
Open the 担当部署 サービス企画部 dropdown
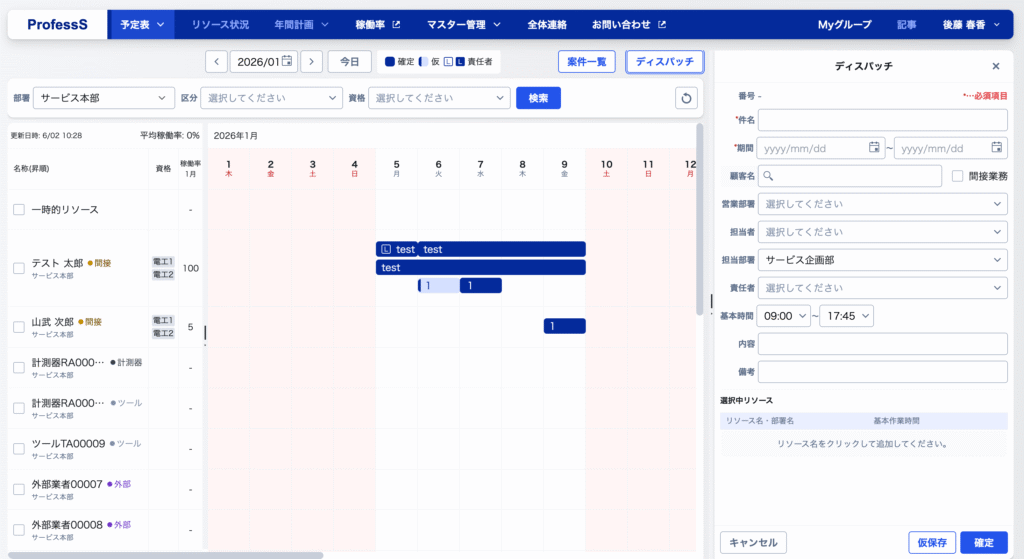[882, 260]
